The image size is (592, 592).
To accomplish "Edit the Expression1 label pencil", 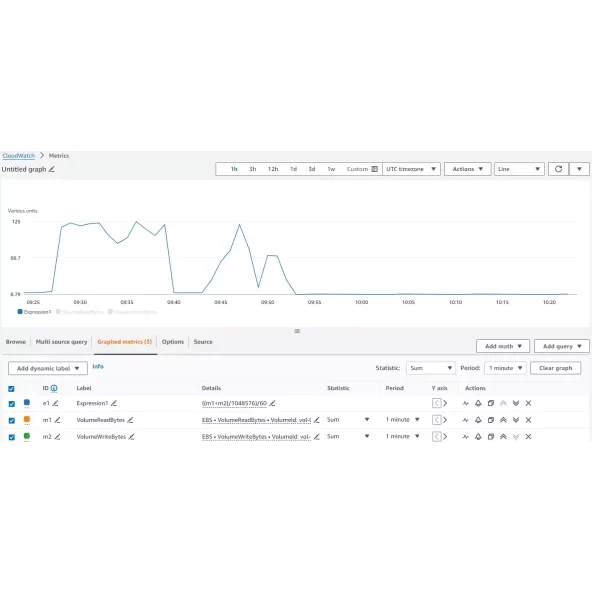I will tap(114, 403).
